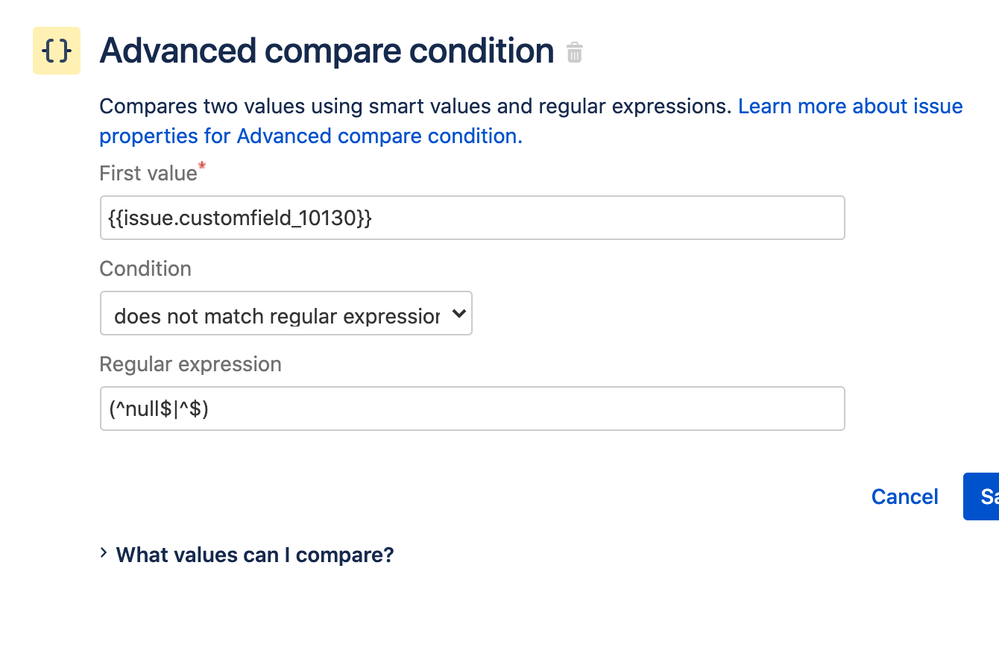Place cursor in the {{issue.customfield_10130}} text
This screenshot has width=999, height=656.
(240, 218)
